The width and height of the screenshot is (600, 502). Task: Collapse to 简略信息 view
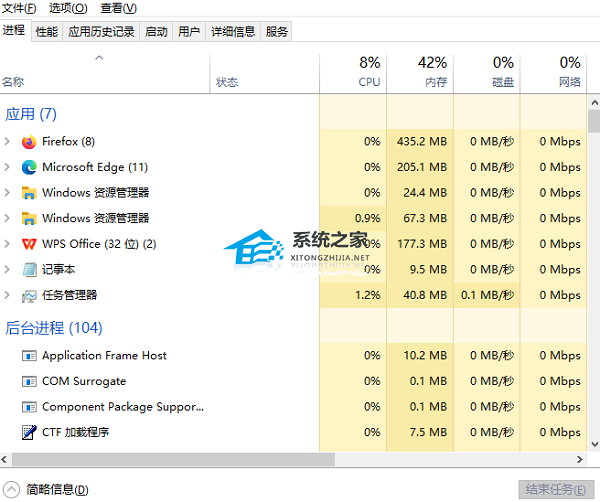pyautogui.click(x=46, y=489)
